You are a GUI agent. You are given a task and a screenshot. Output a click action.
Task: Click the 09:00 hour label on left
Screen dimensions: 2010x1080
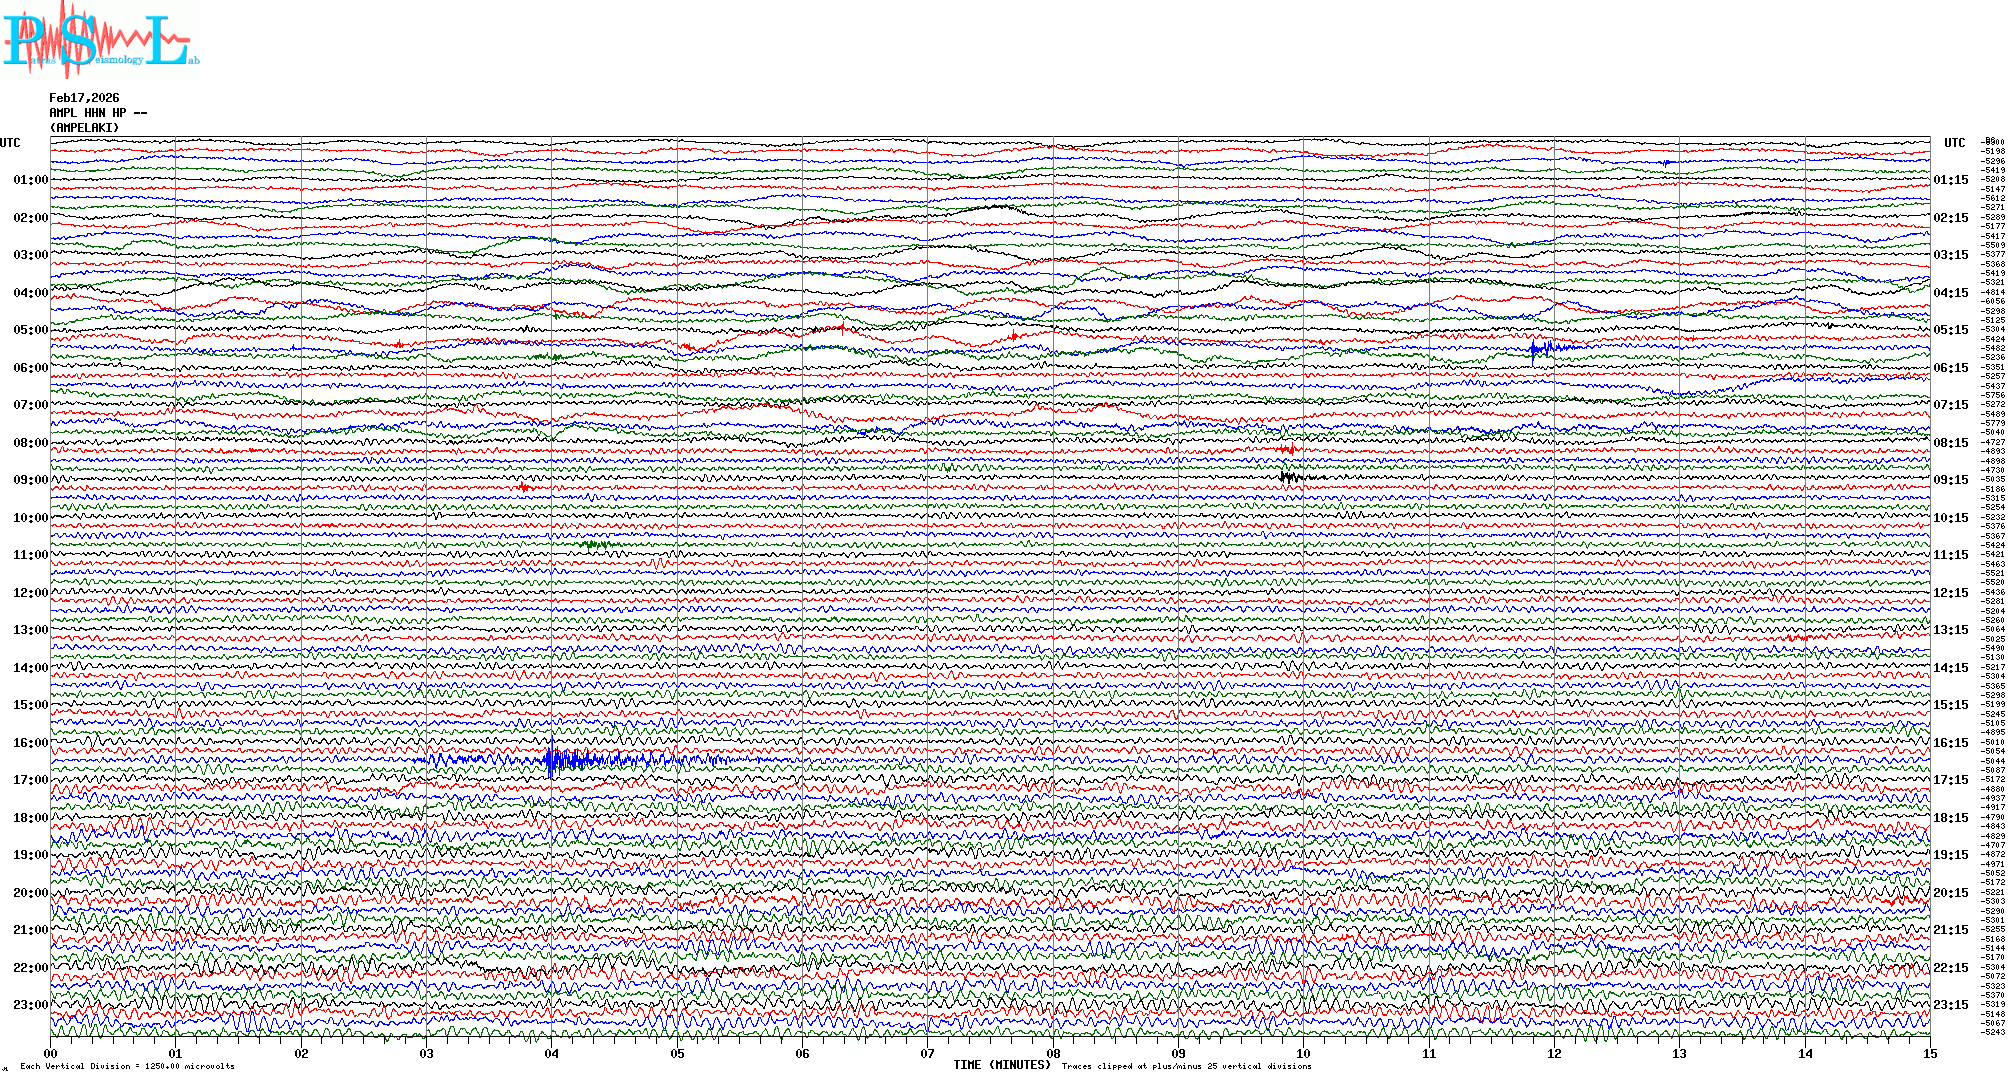pyautogui.click(x=30, y=480)
